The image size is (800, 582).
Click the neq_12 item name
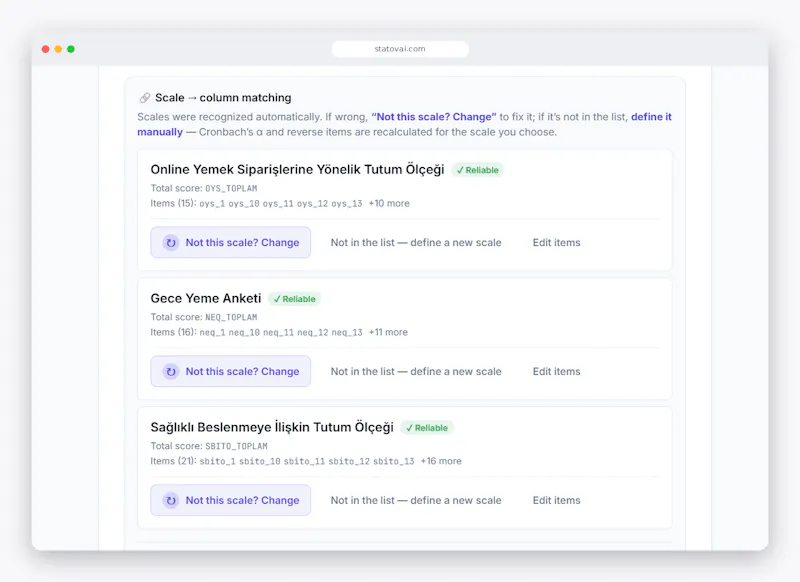click(x=313, y=333)
